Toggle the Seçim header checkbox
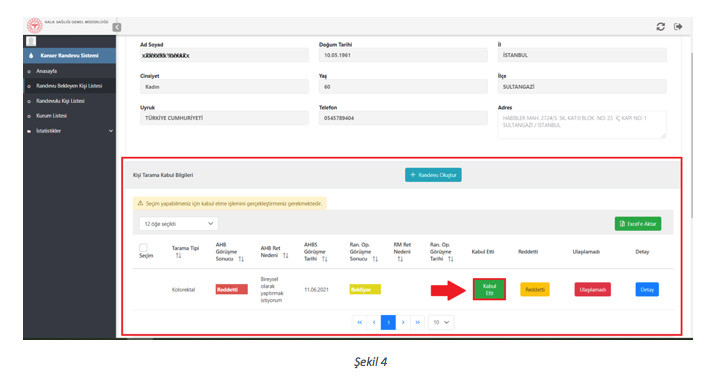The height and width of the screenshot is (376, 716). (143, 248)
